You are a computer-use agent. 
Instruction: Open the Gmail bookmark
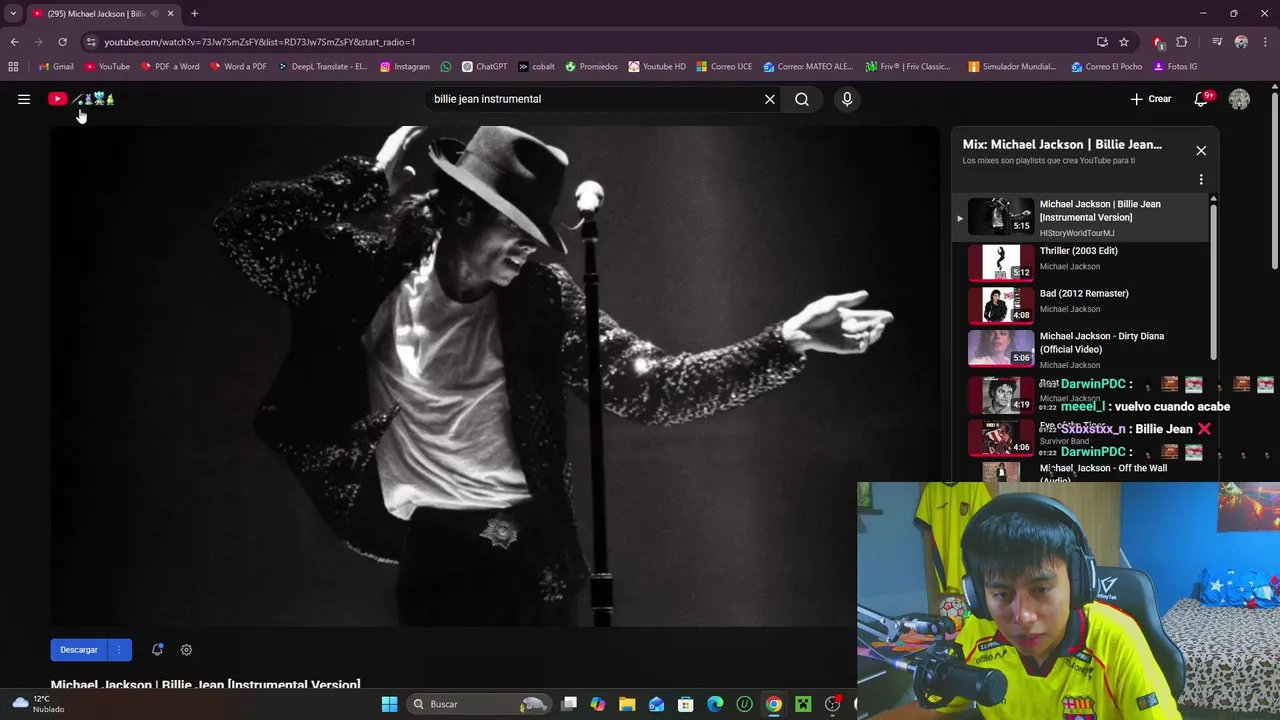pyautogui.click(x=56, y=67)
